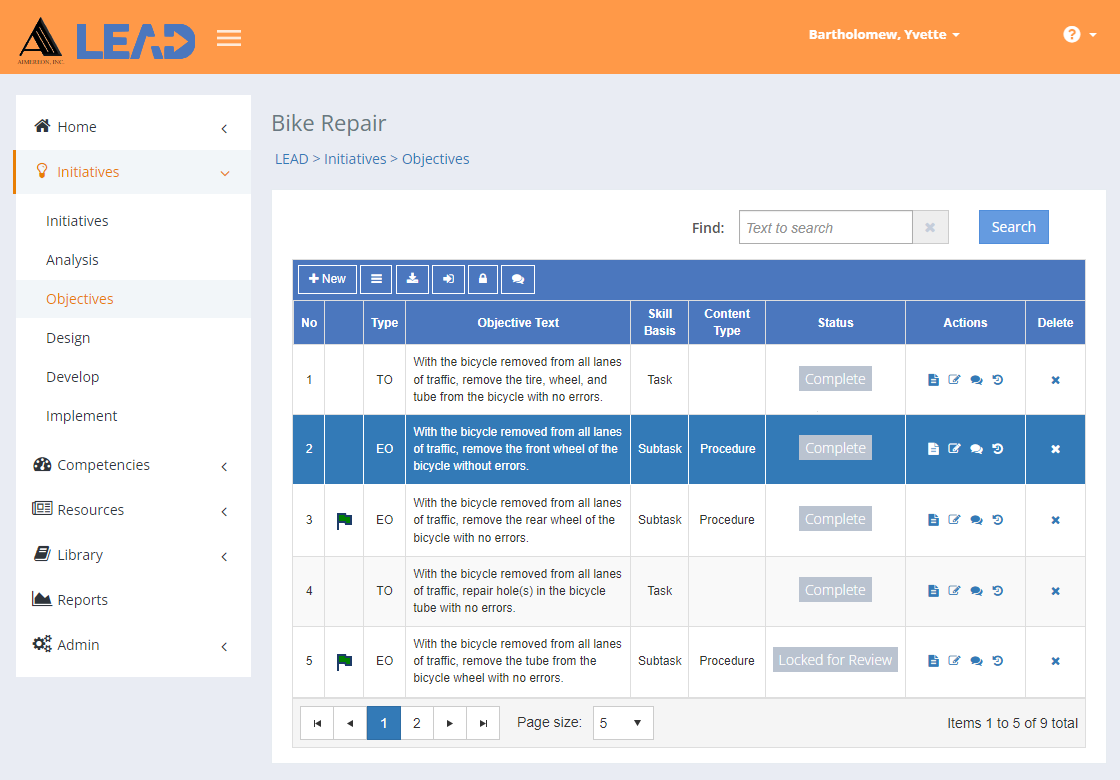Open the Design submenu item
1120x780 pixels.
pyautogui.click(x=68, y=338)
